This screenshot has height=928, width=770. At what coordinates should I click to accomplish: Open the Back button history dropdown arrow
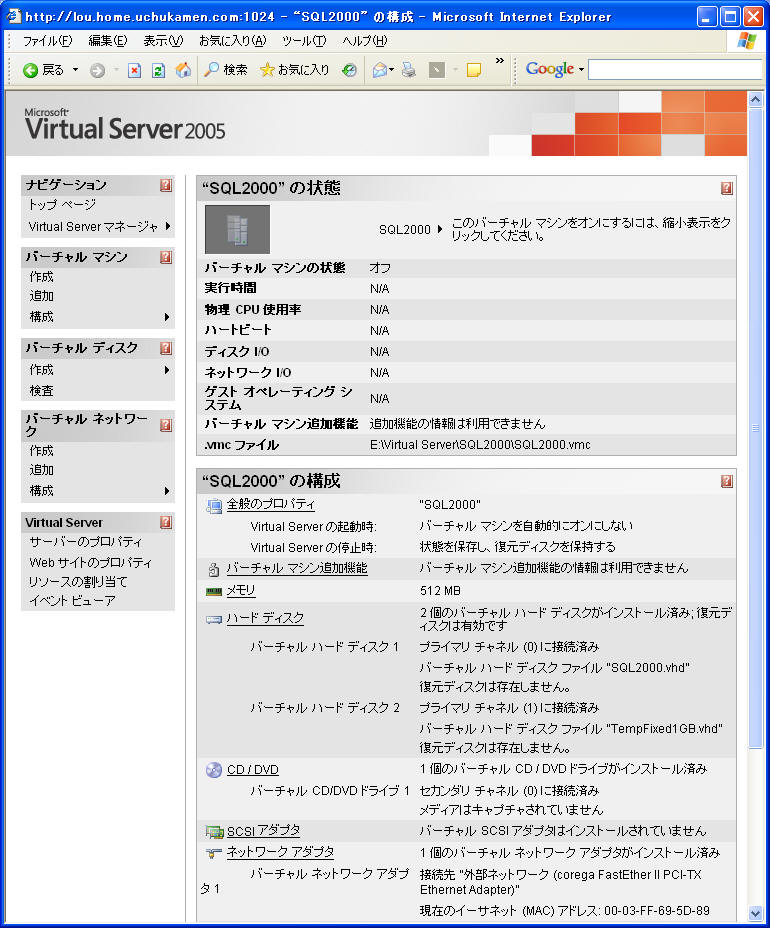[75, 70]
